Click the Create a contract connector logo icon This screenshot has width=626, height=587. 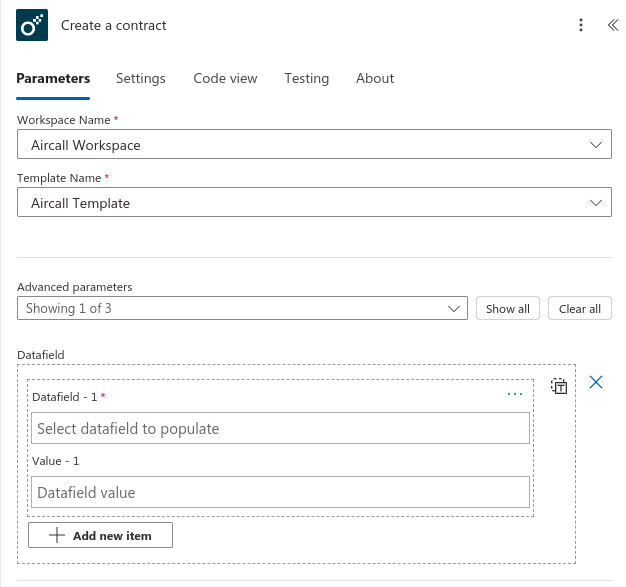(32, 25)
